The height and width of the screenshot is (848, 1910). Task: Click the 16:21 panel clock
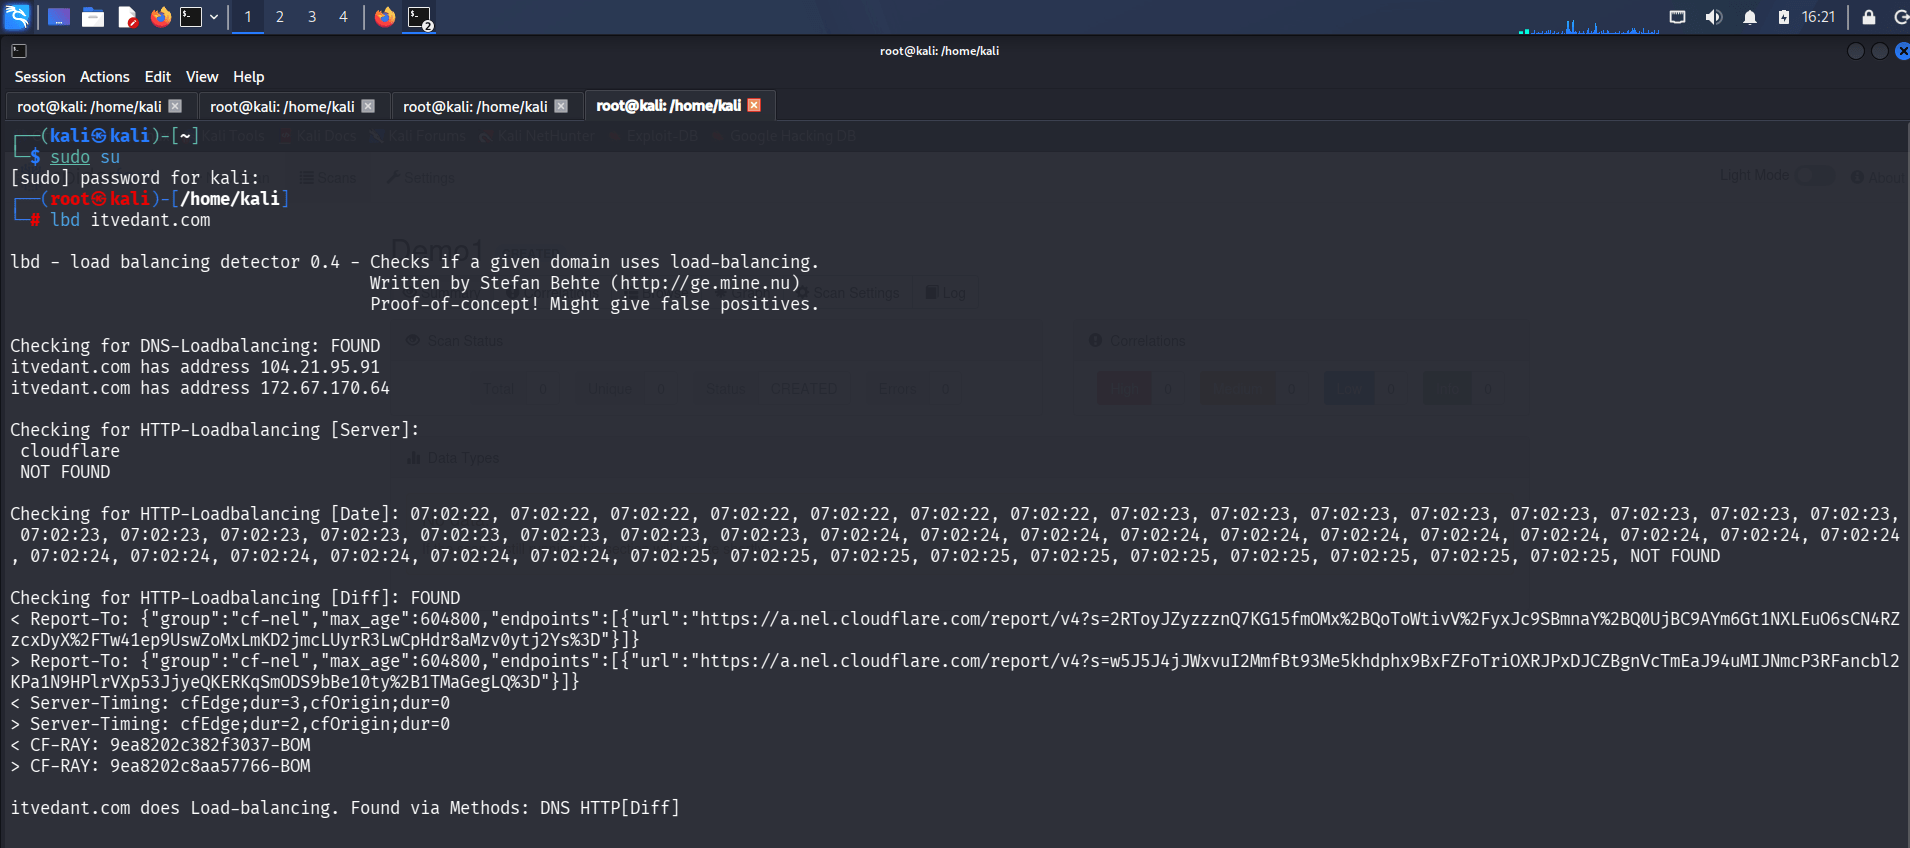[x=1818, y=17]
